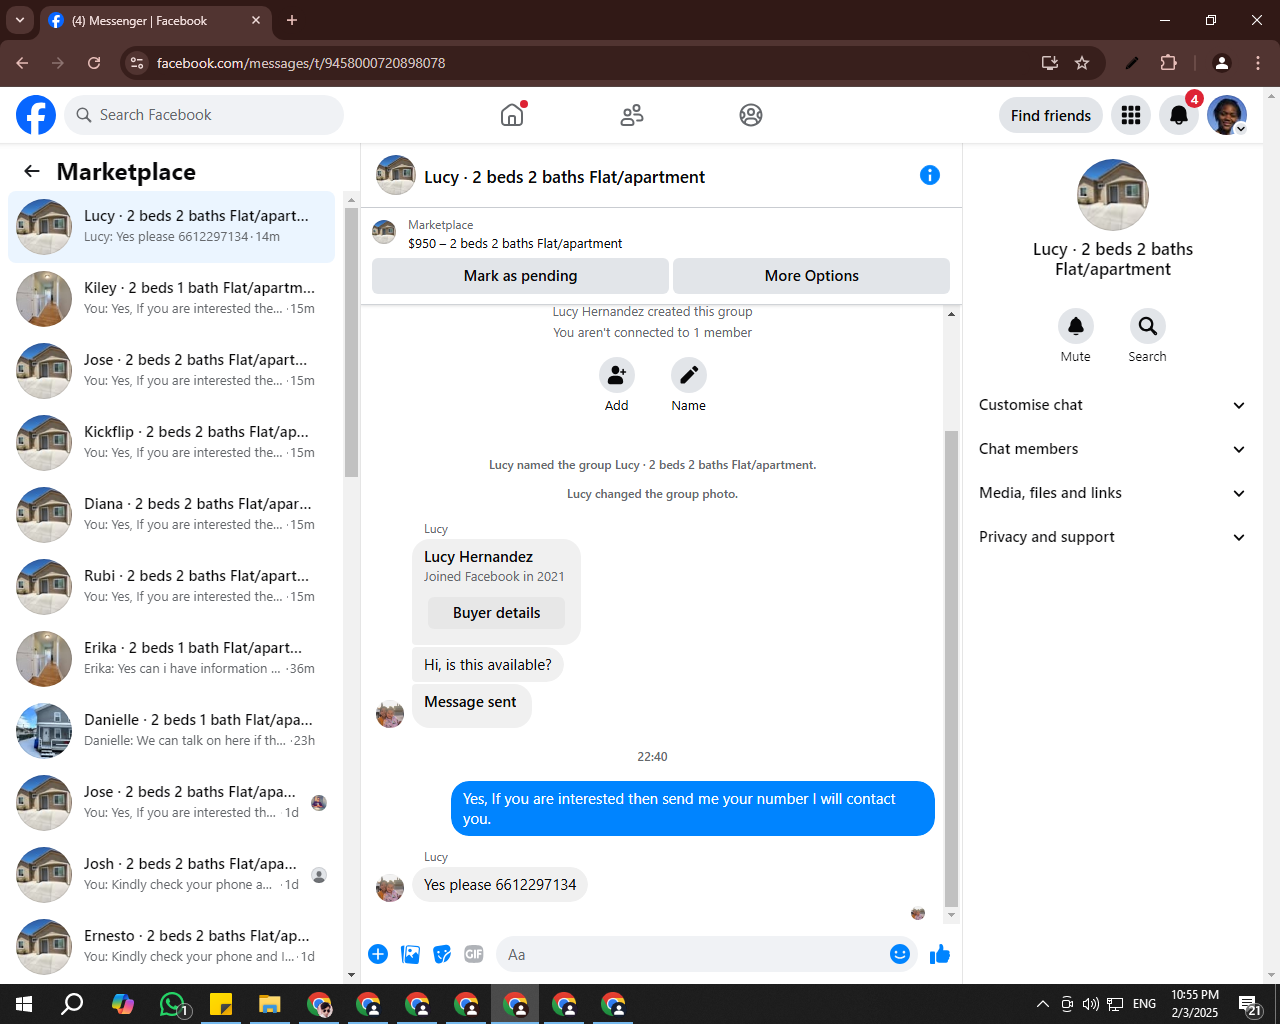Open conversation information blue icon
The height and width of the screenshot is (1024, 1280).
point(930,175)
